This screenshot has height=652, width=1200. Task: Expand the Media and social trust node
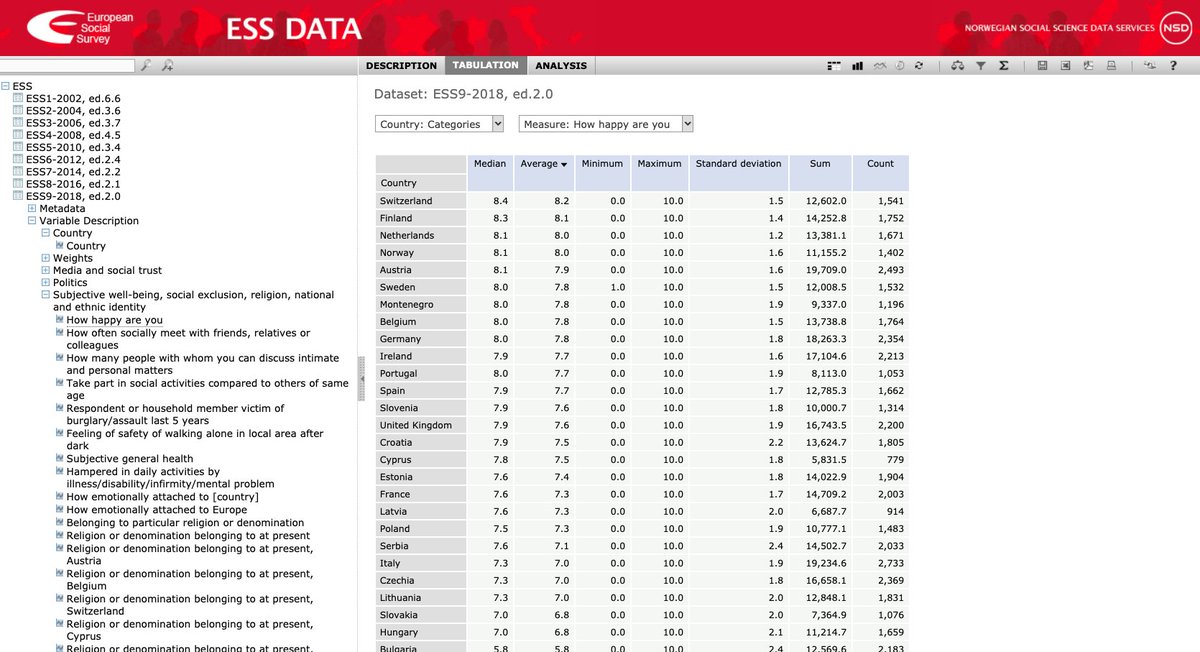[x=46, y=270]
